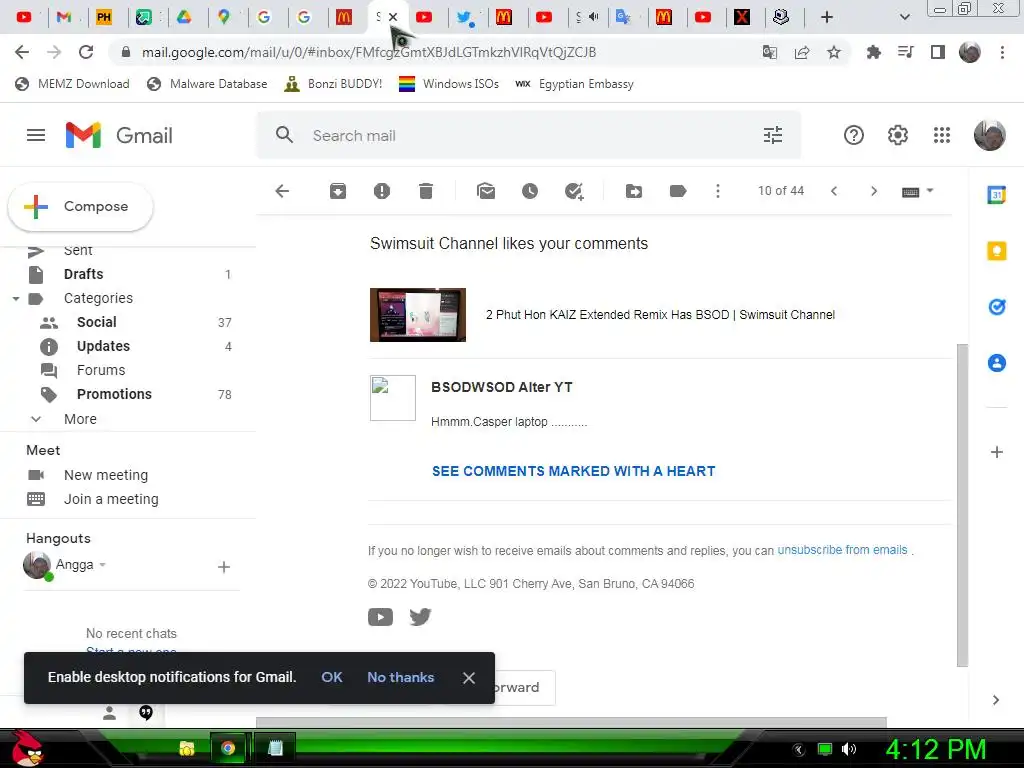Open Angga Hangouts status dropdown
This screenshot has width=1024, height=768.
pos(103,564)
